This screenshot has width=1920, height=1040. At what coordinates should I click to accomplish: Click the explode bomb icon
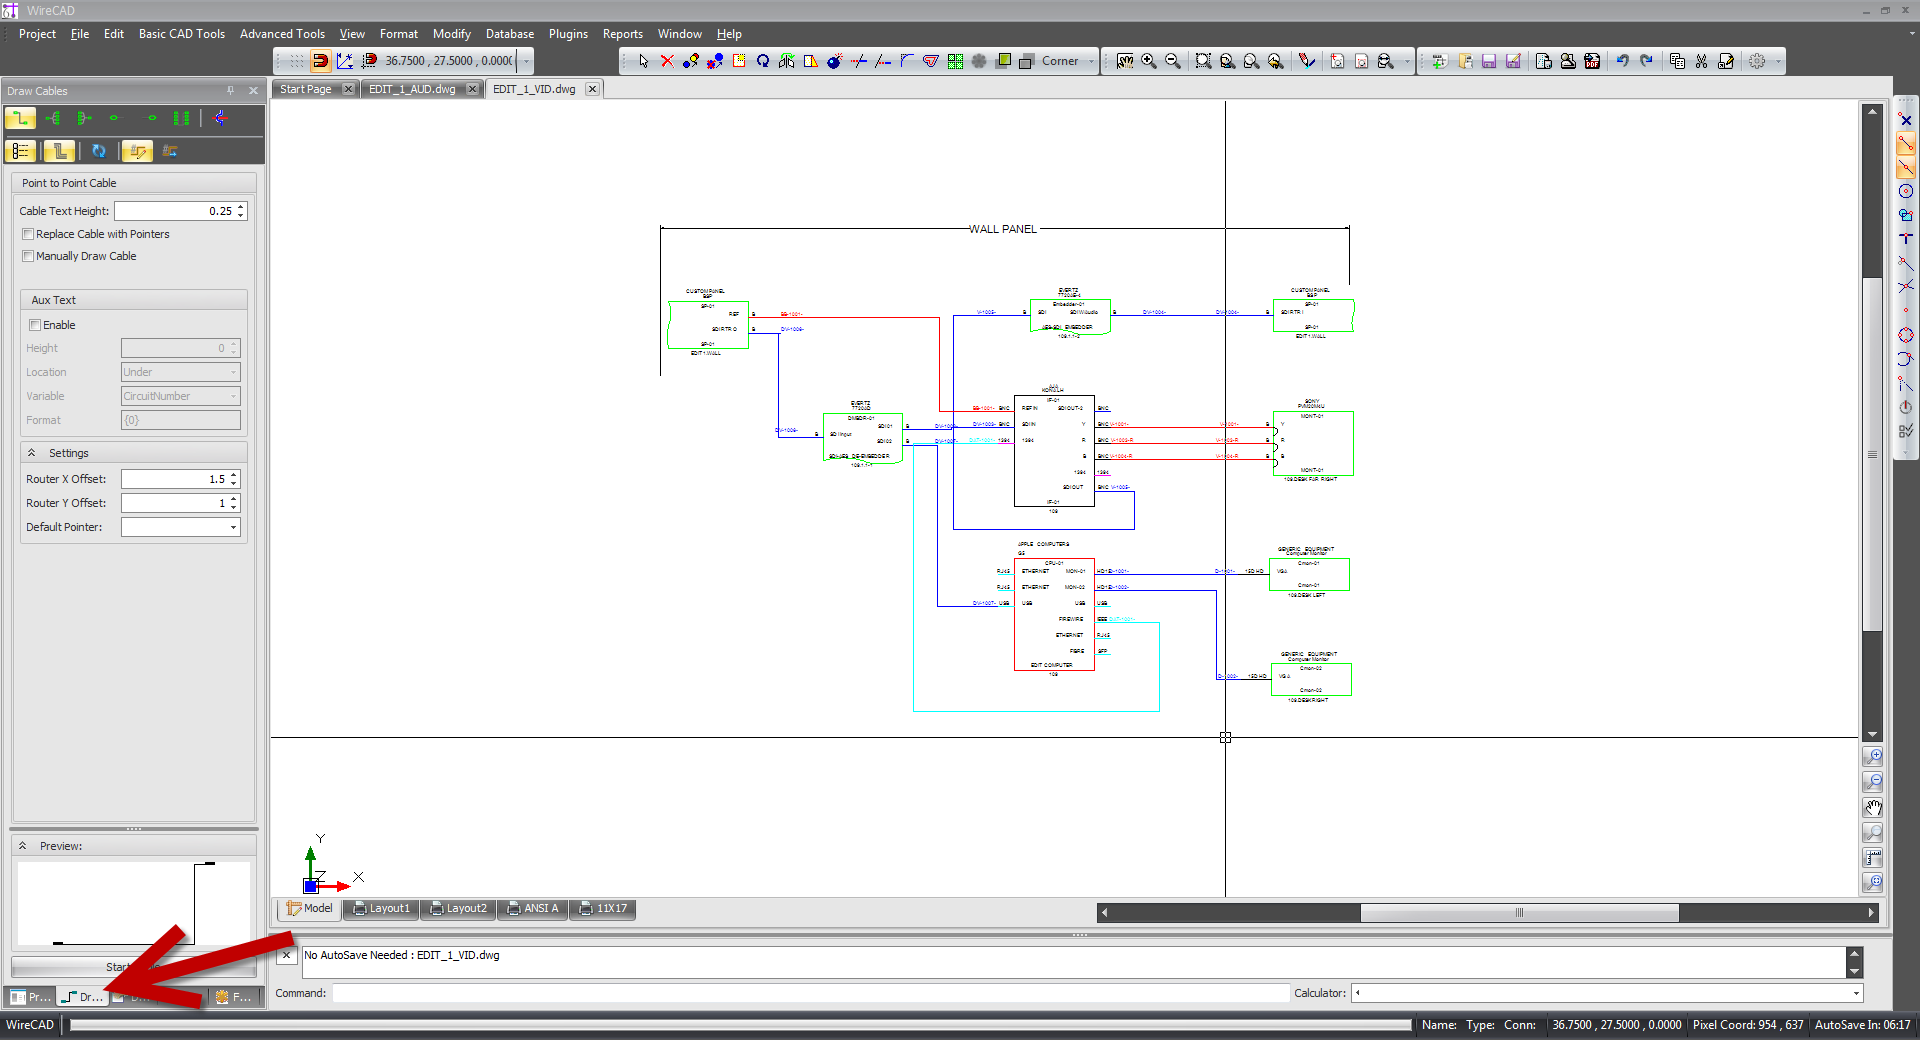pyautogui.click(x=835, y=61)
